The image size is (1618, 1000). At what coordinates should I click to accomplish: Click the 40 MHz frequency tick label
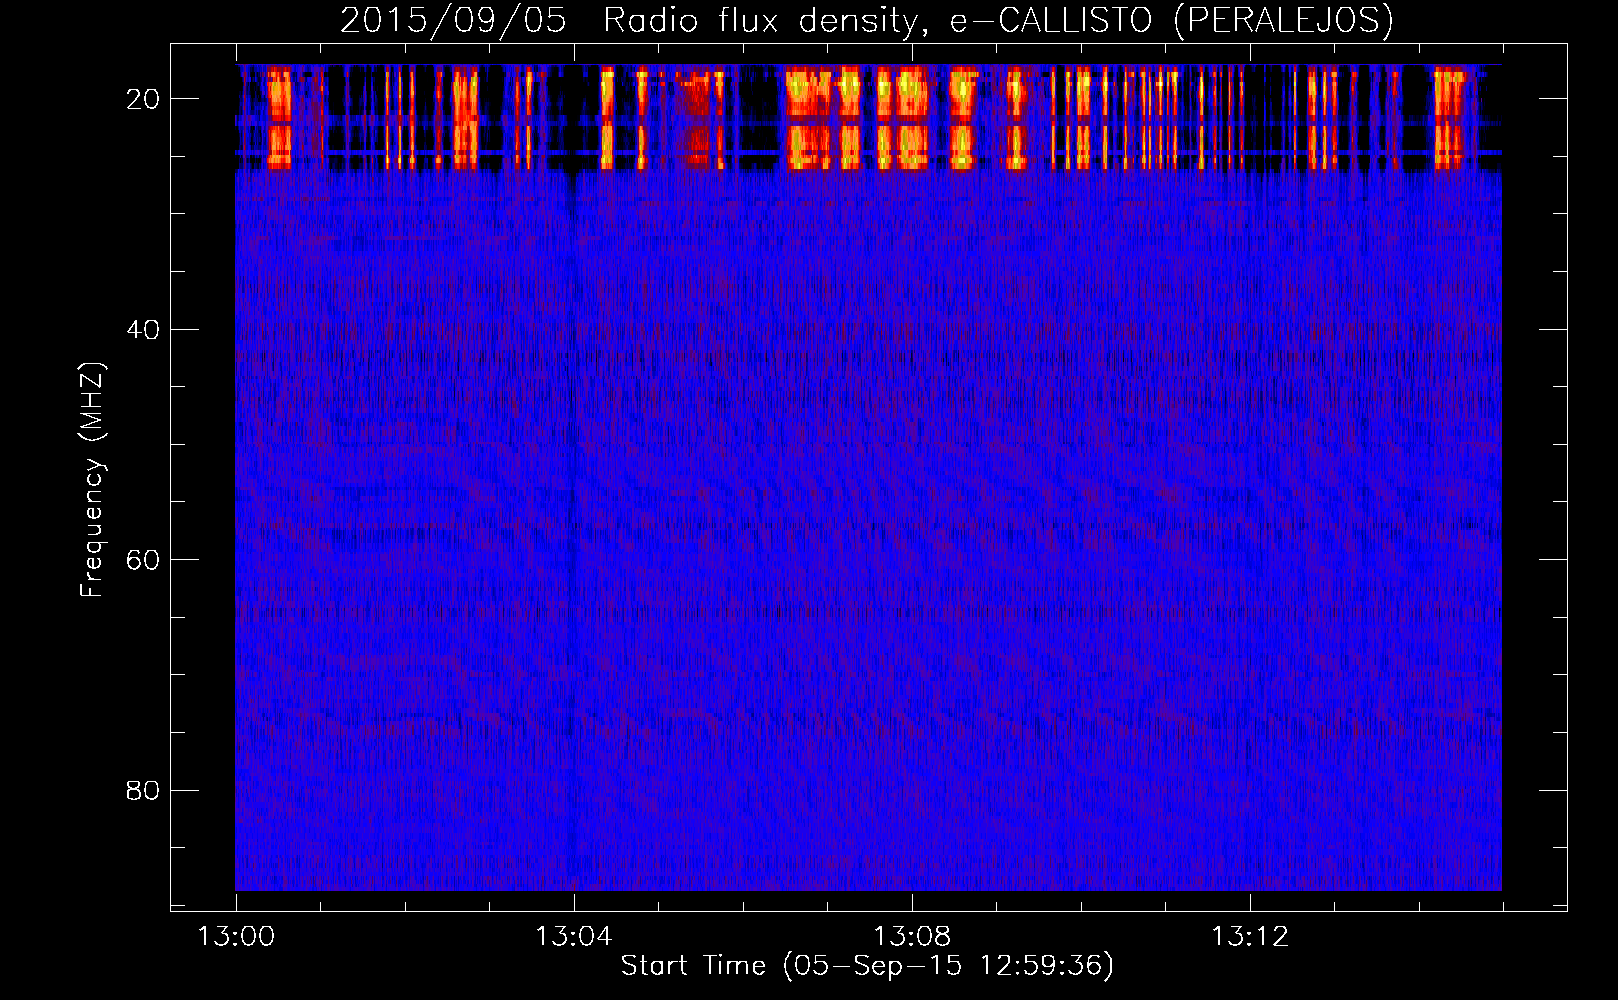point(143,329)
